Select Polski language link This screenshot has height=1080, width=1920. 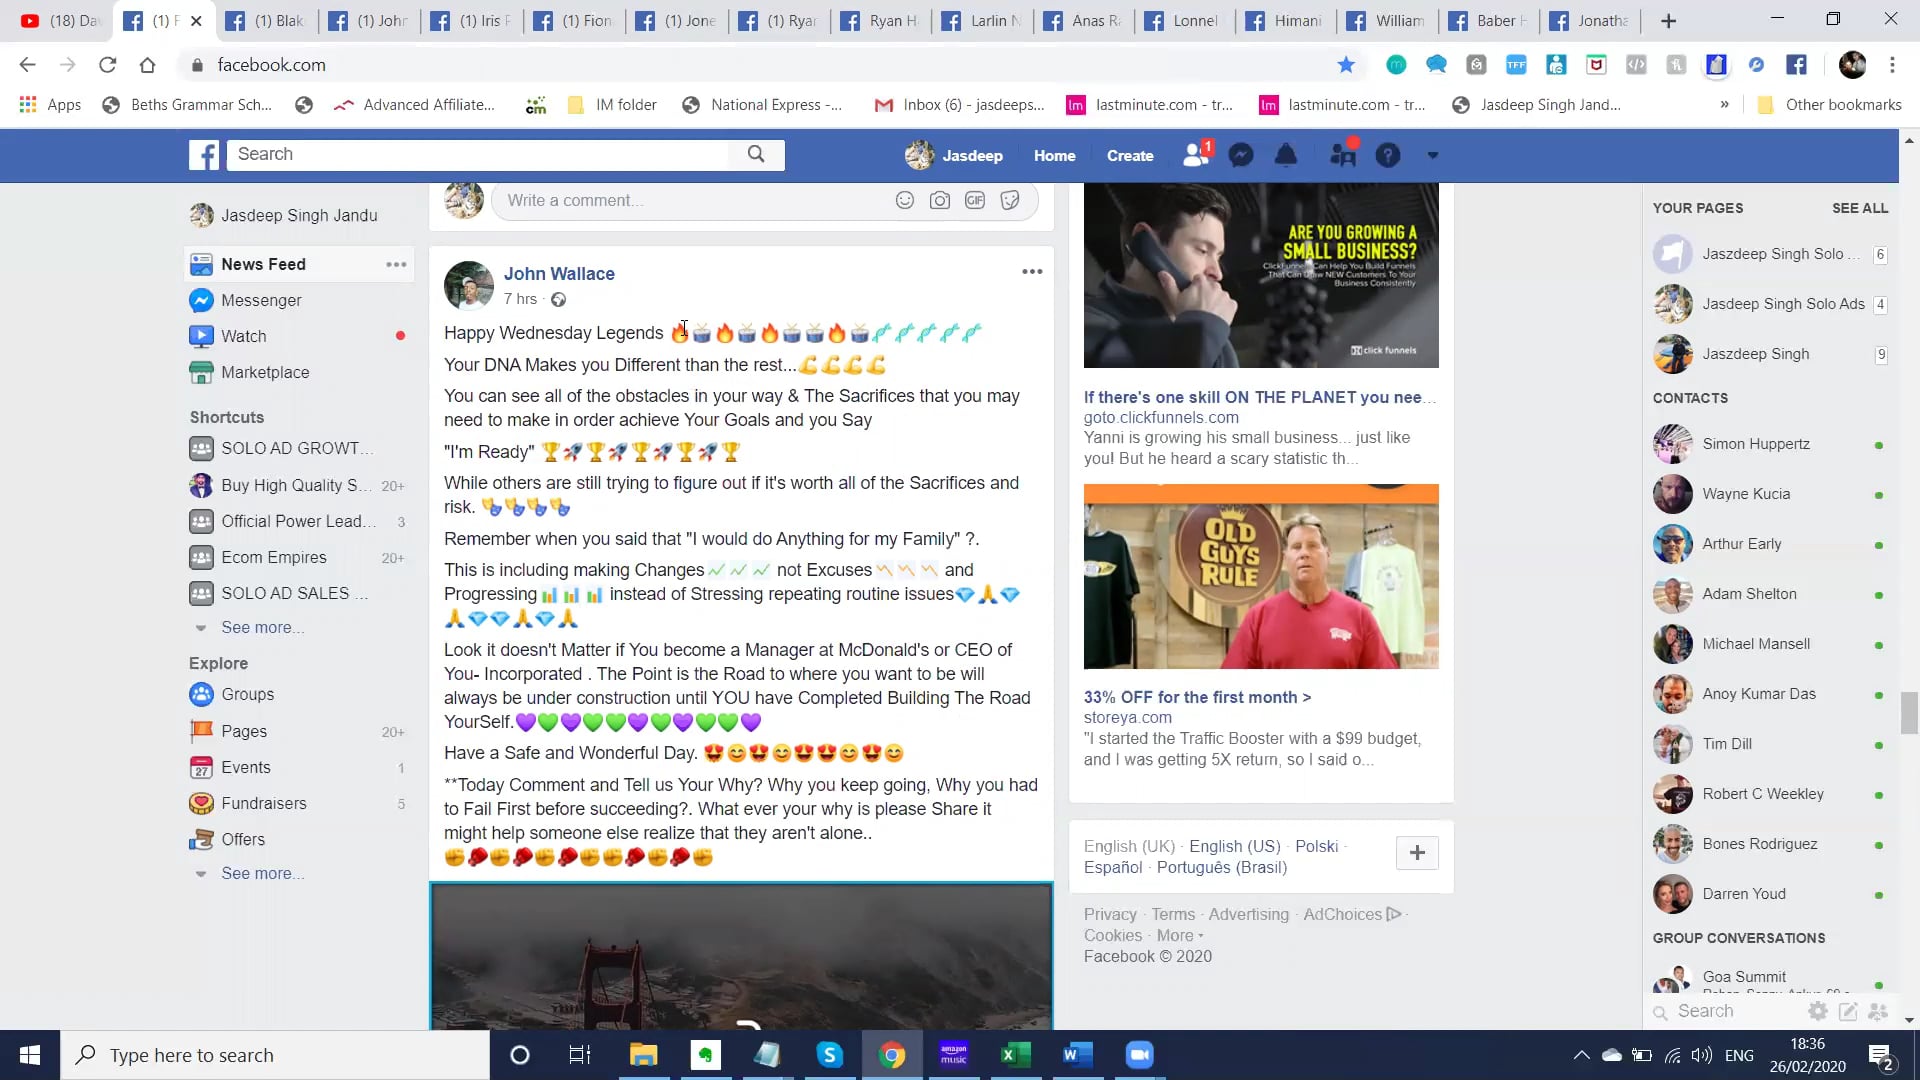tap(1316, 846)
